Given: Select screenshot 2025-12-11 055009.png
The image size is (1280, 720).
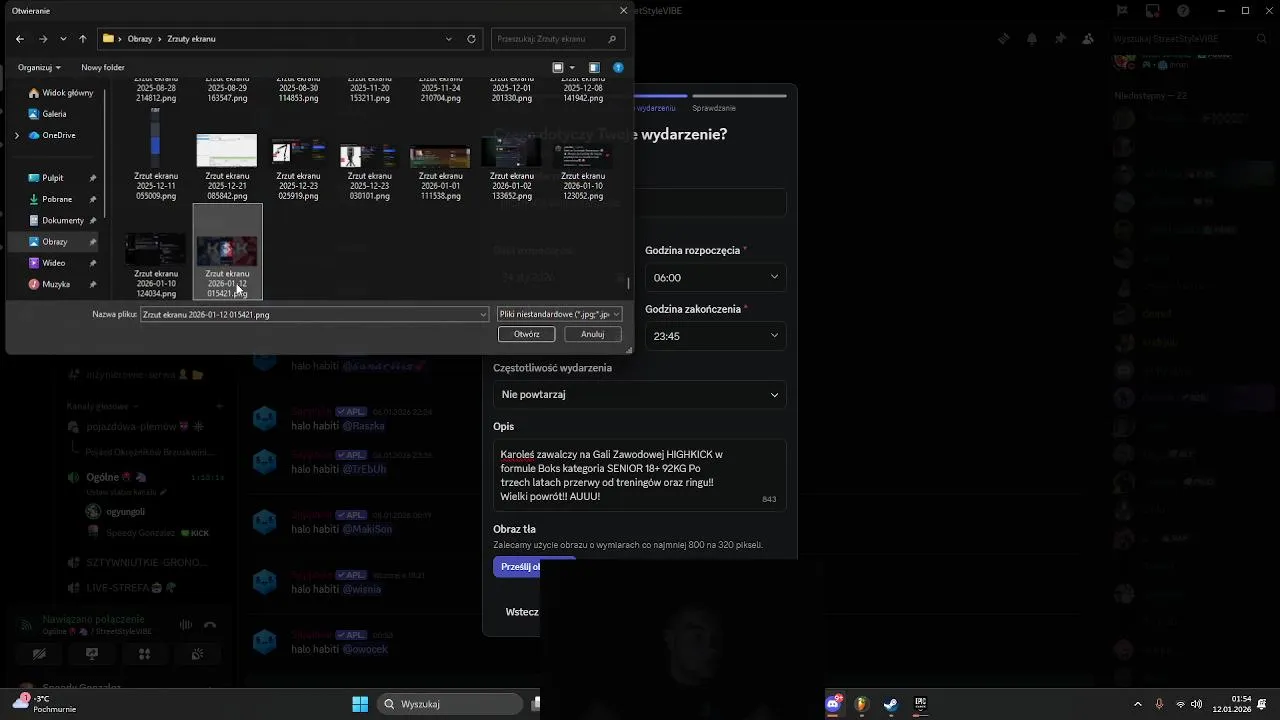Looking at the screenshot, I should click(155, 154).
